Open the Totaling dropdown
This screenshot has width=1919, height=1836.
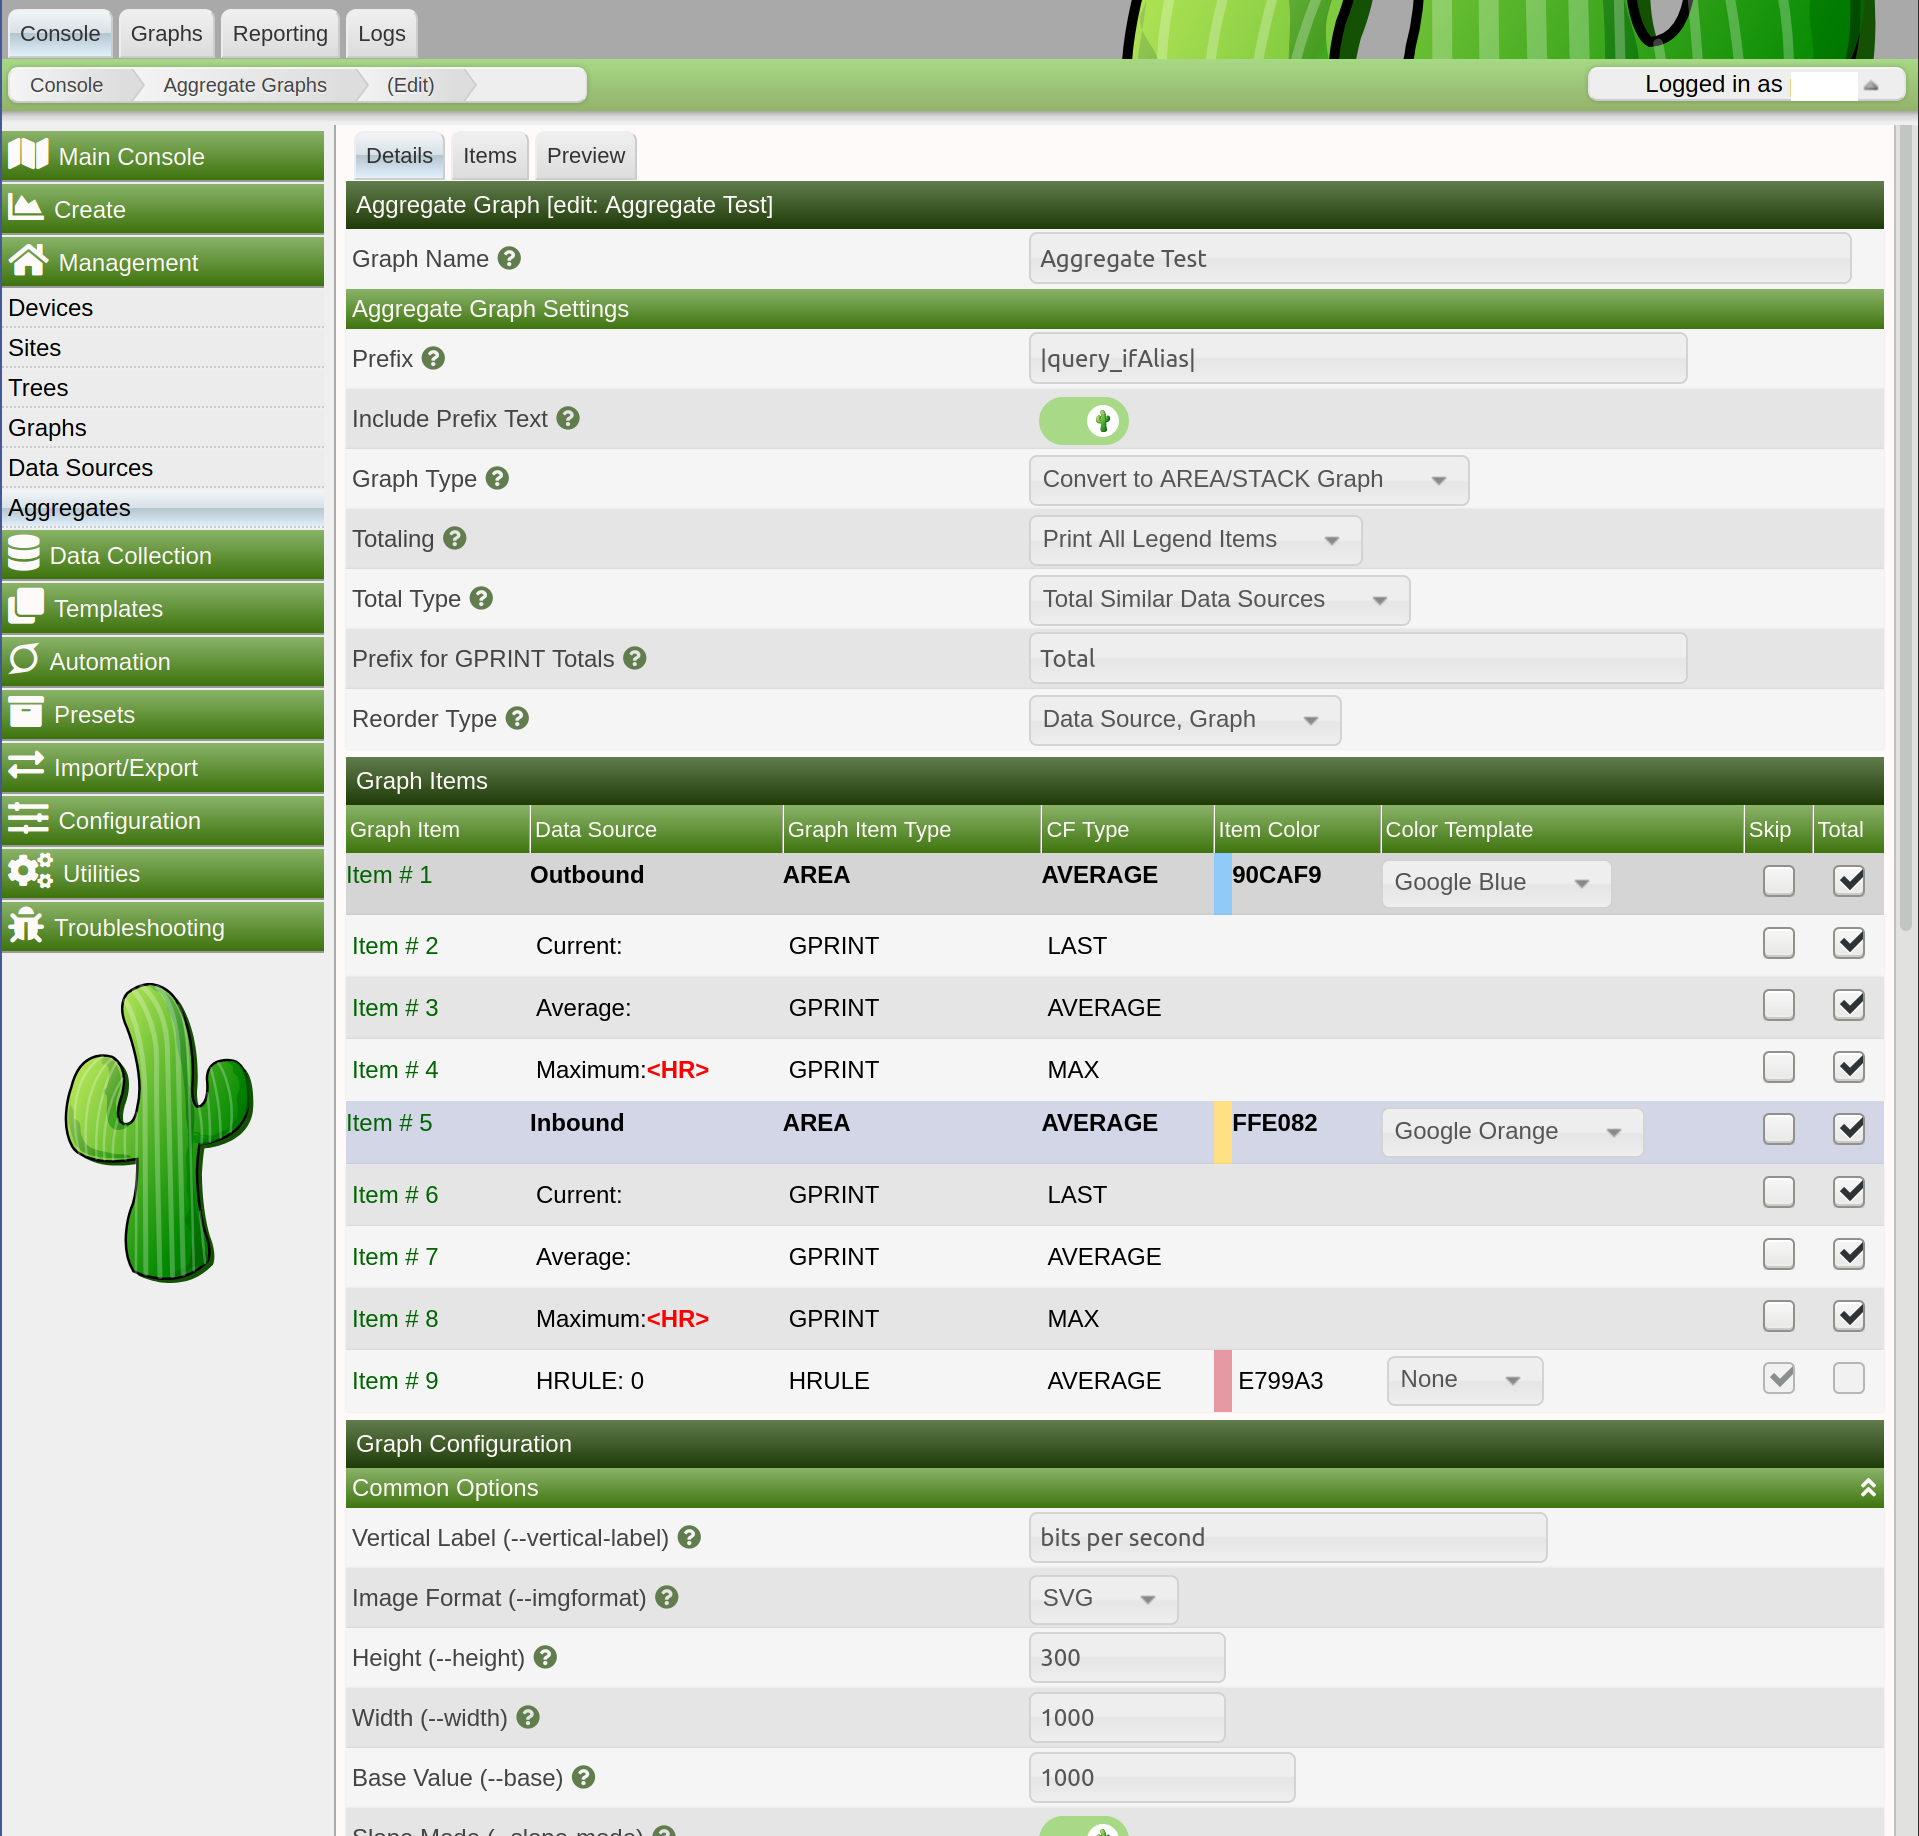tap(1194, 539)
